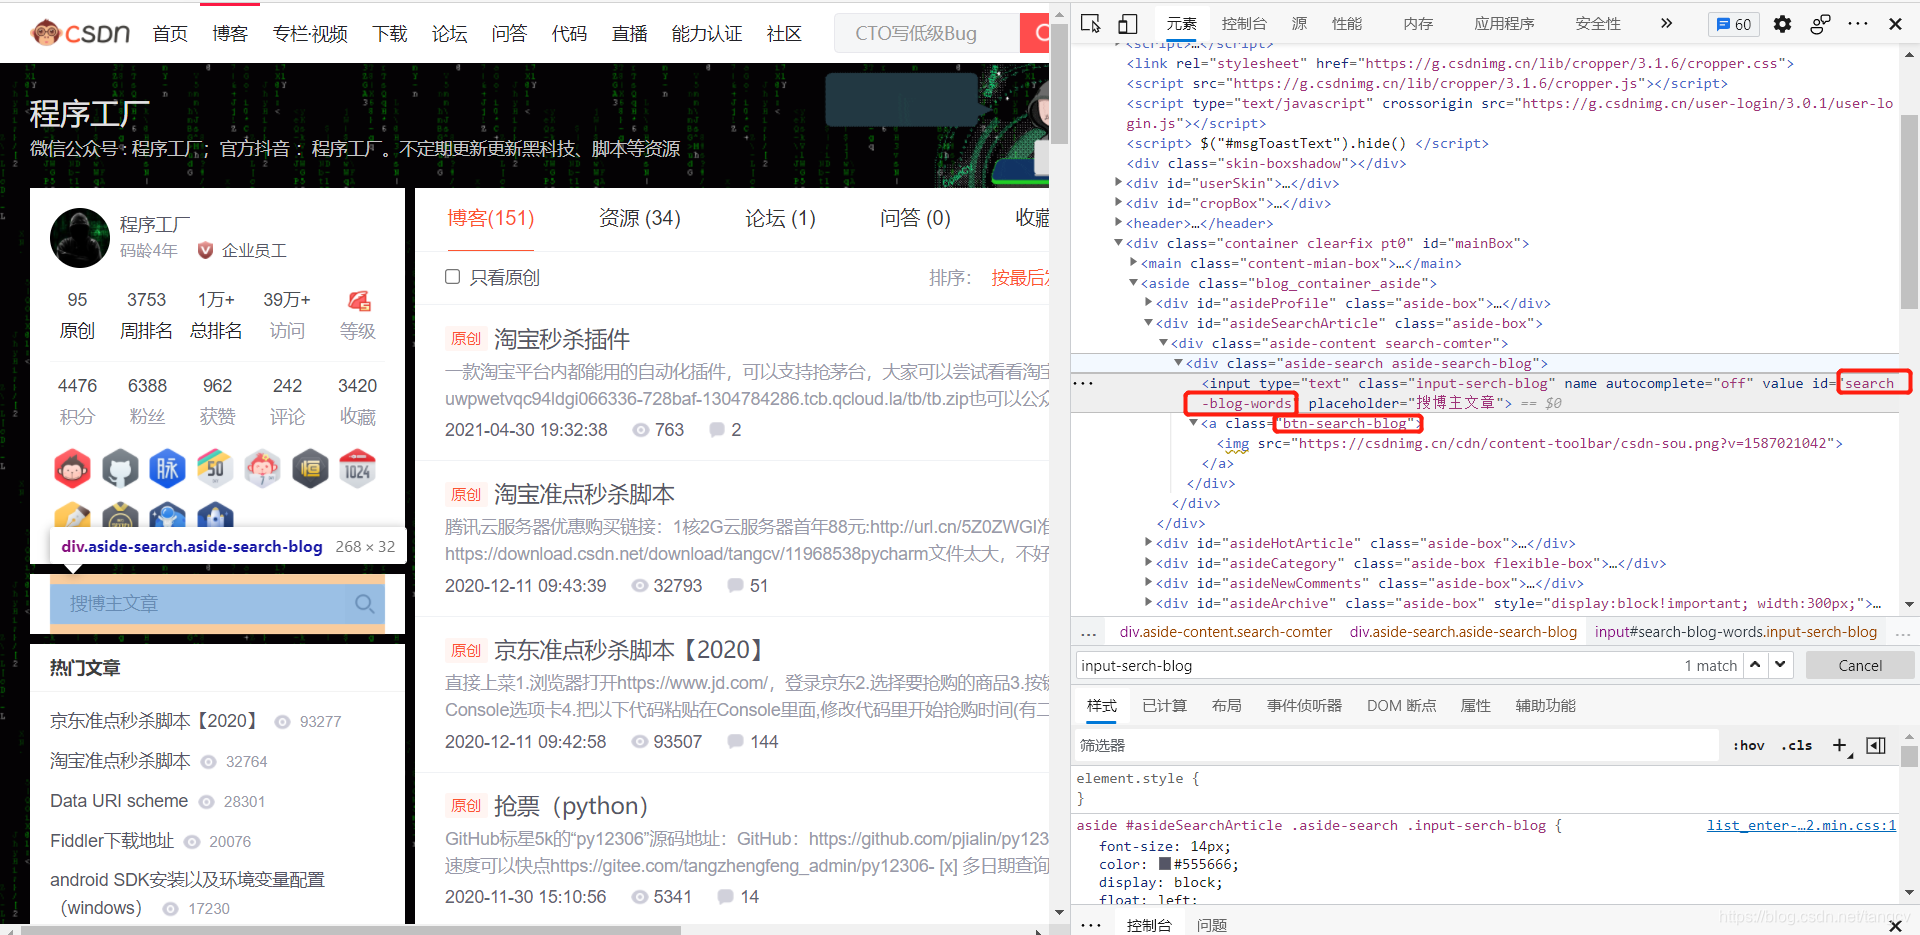Open the 已计算 styles tab
This screenshot has height=935, width=1920.
tap(1164, 706)
